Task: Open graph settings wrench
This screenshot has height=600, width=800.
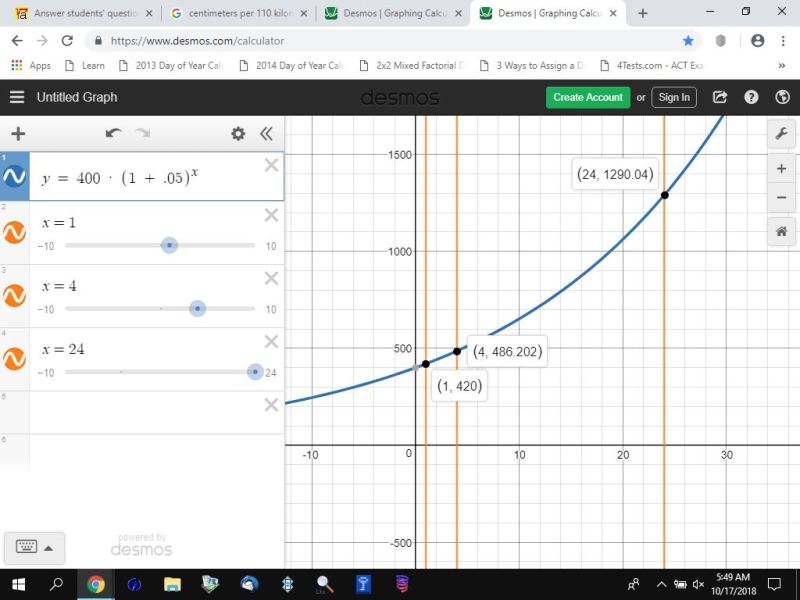Action: 781,134
